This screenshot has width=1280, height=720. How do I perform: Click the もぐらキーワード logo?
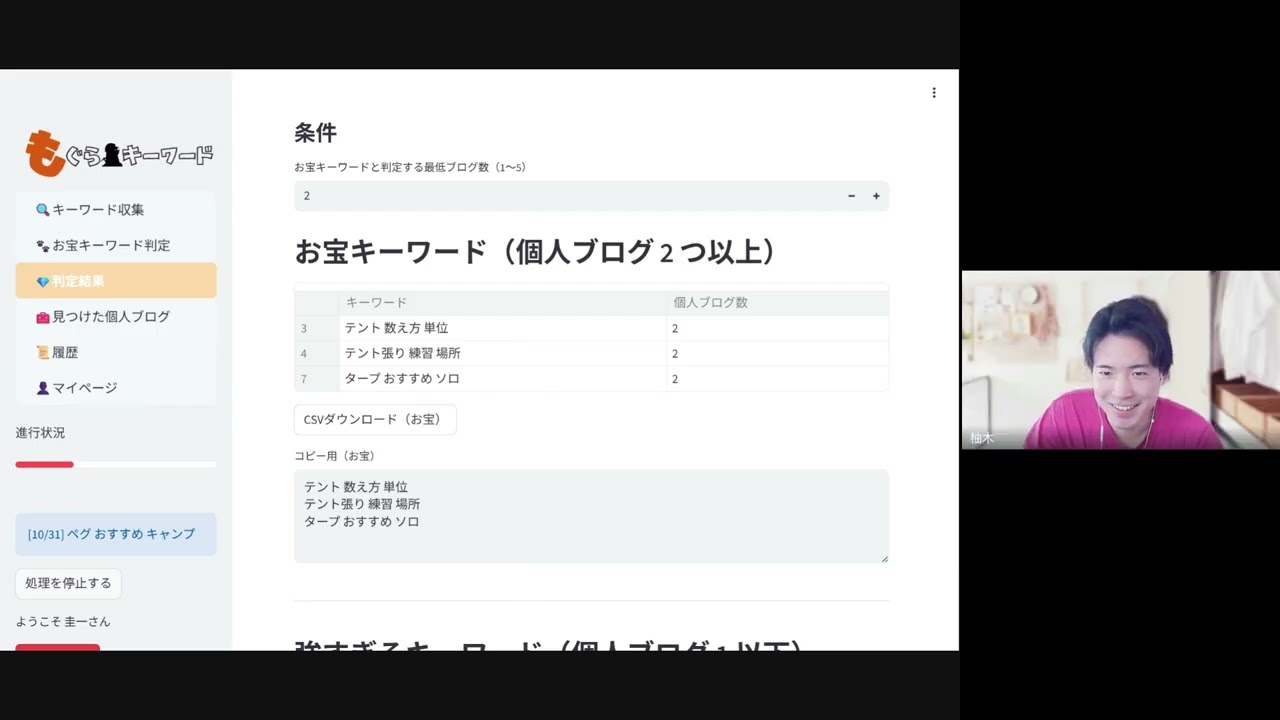(x=119, y=153)
